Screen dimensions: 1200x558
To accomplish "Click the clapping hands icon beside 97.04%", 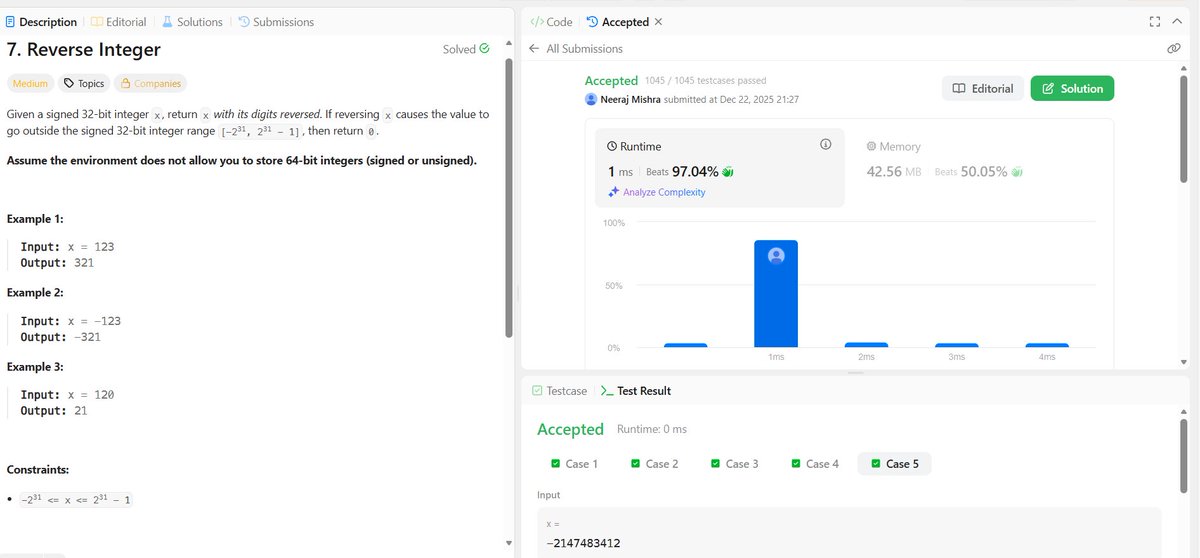I will (x=728, y=172).
